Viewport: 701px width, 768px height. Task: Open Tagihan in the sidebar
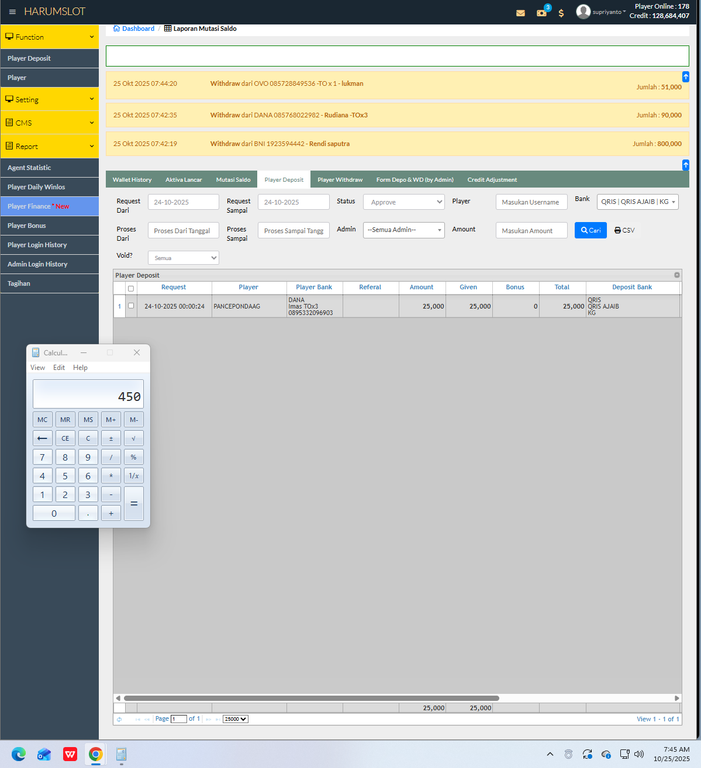click(49, 284)
